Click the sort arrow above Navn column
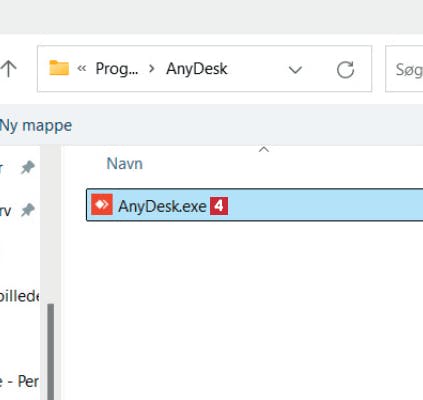Screen dimensions: 423x400 tap(264, 149)
